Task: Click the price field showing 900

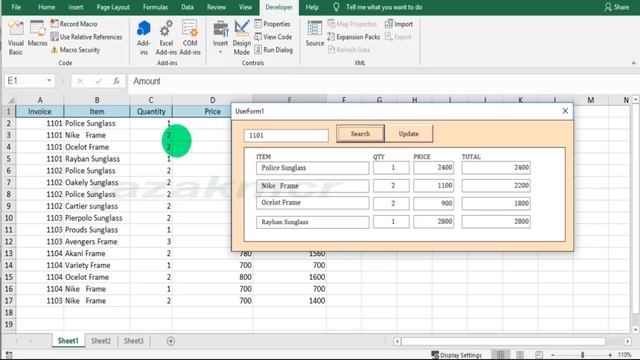Action: [433, 203]
